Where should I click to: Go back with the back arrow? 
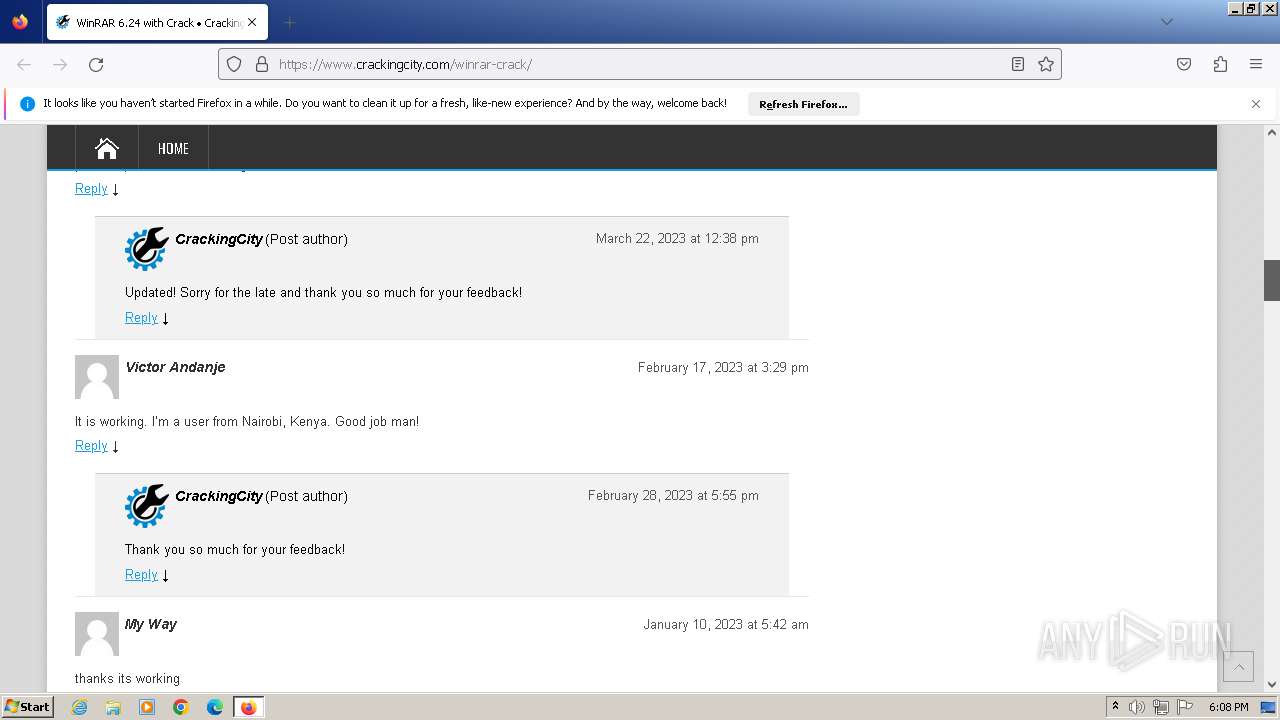[24, 64]
